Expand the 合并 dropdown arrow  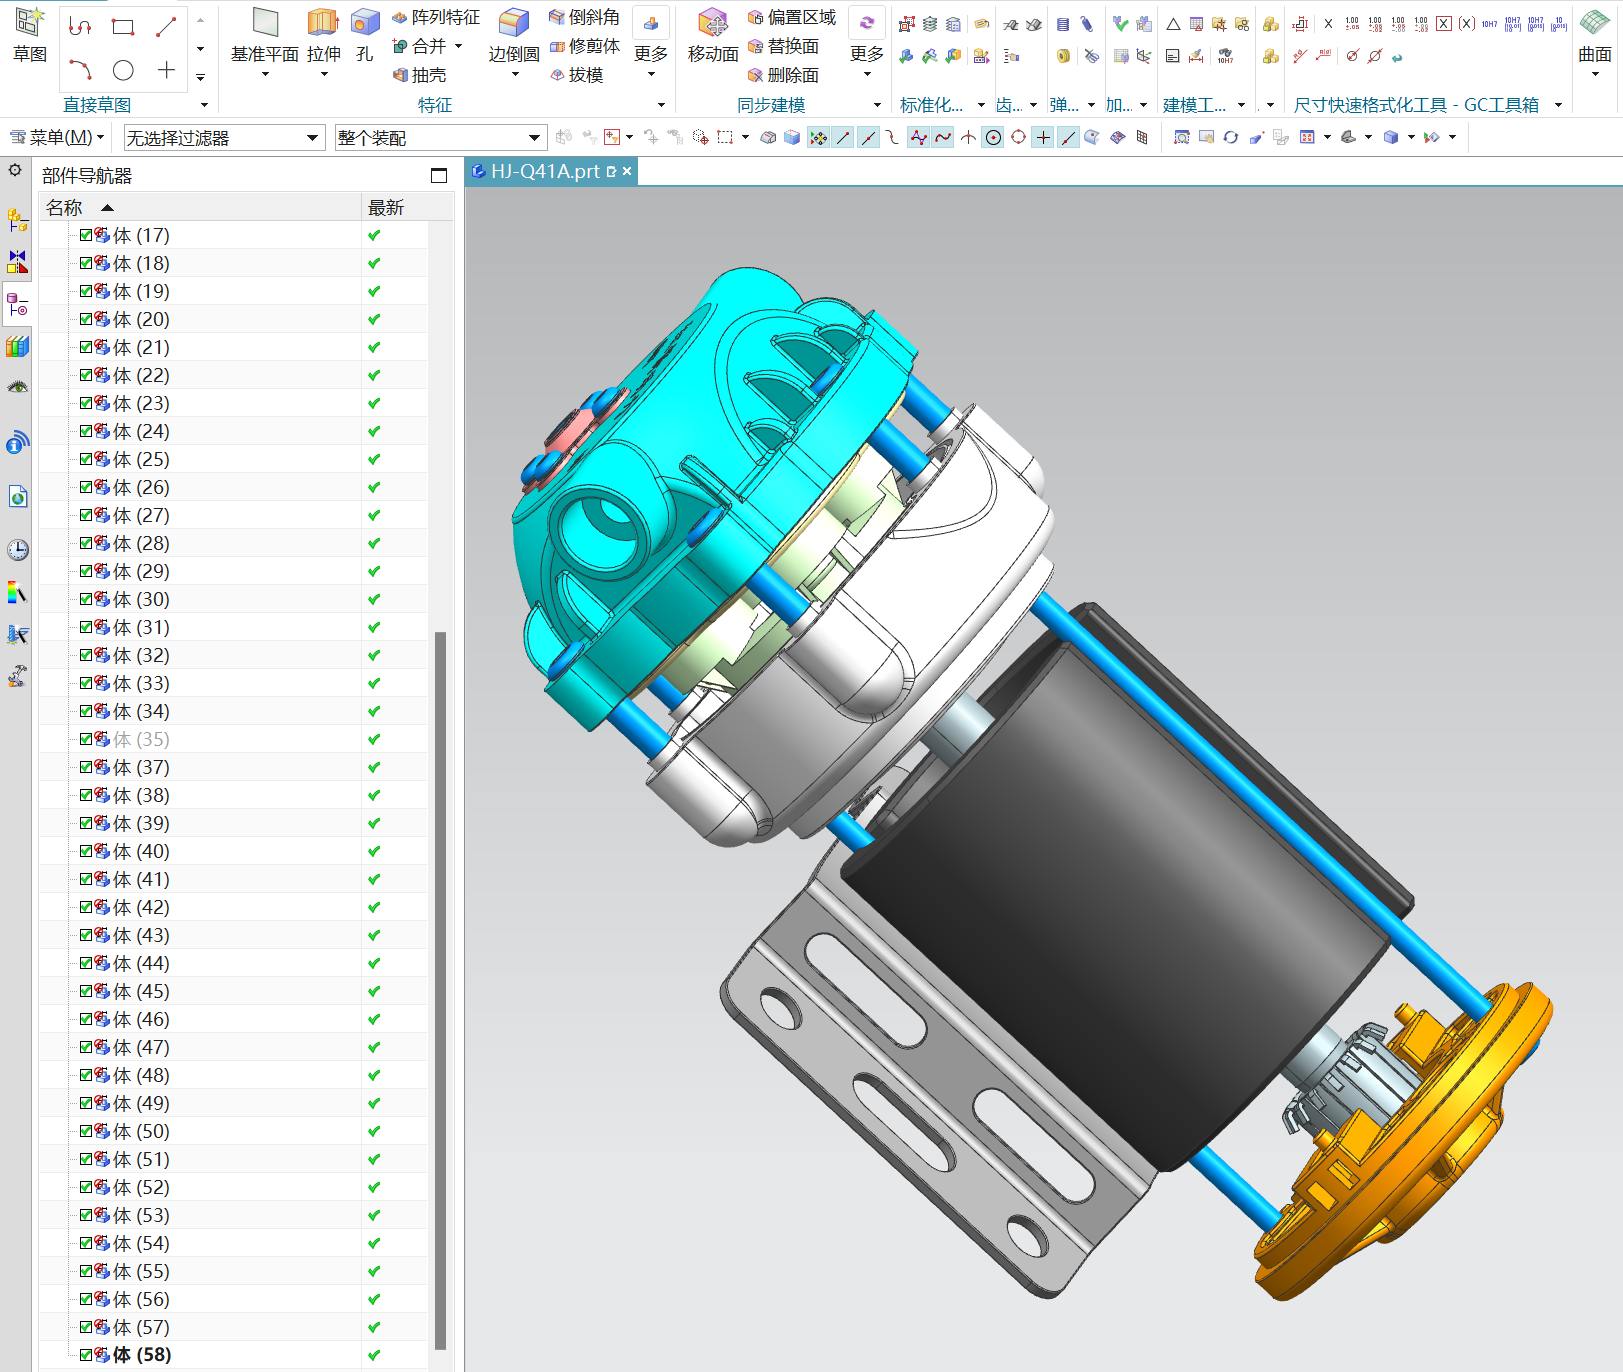coord(459,46)
